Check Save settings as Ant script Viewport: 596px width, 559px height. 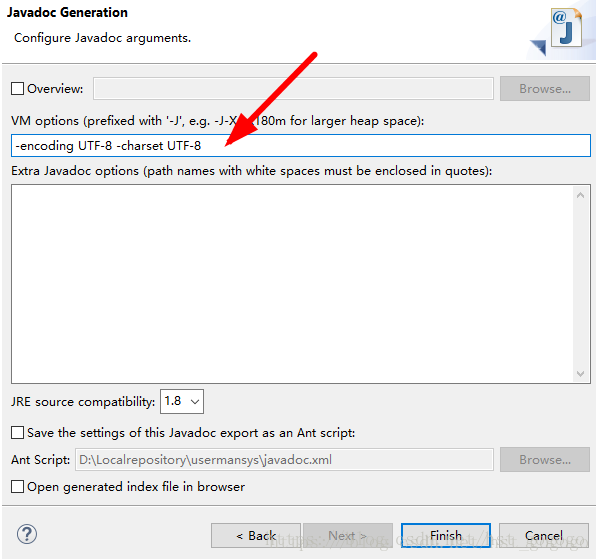pos(17,432)
